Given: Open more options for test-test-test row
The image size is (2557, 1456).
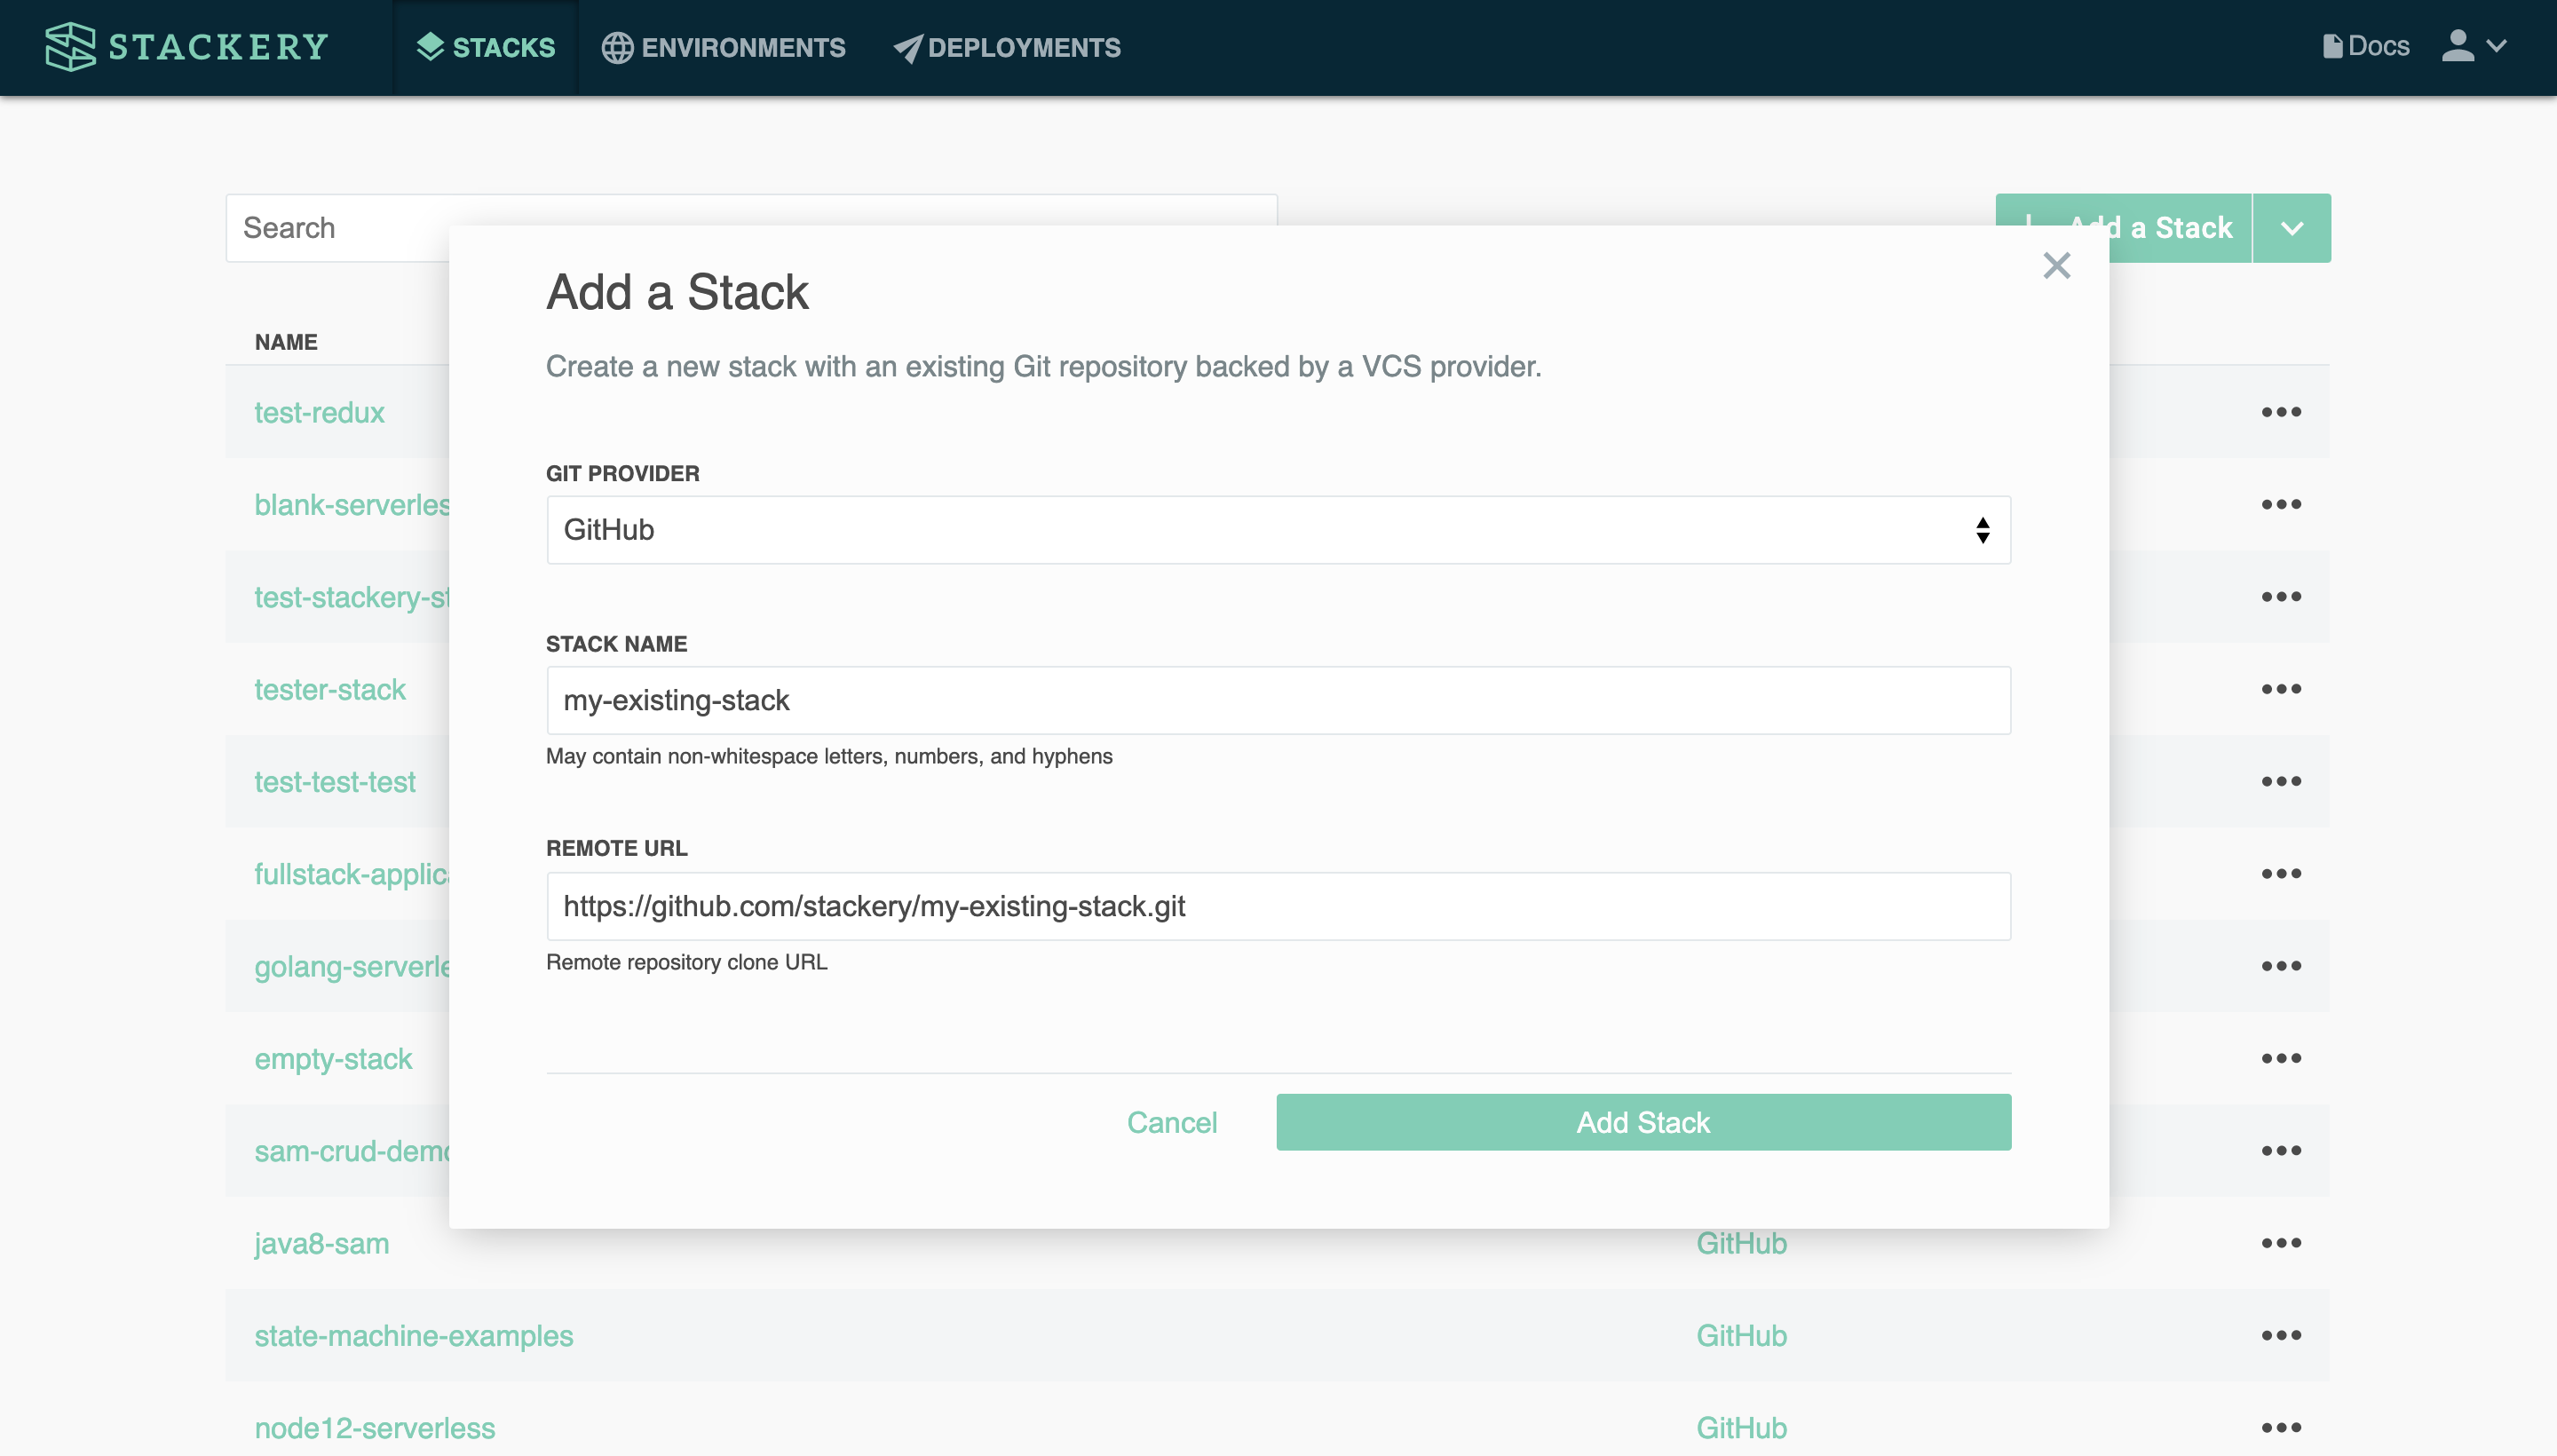Looking at the screenshot, I should (2281, 781).
